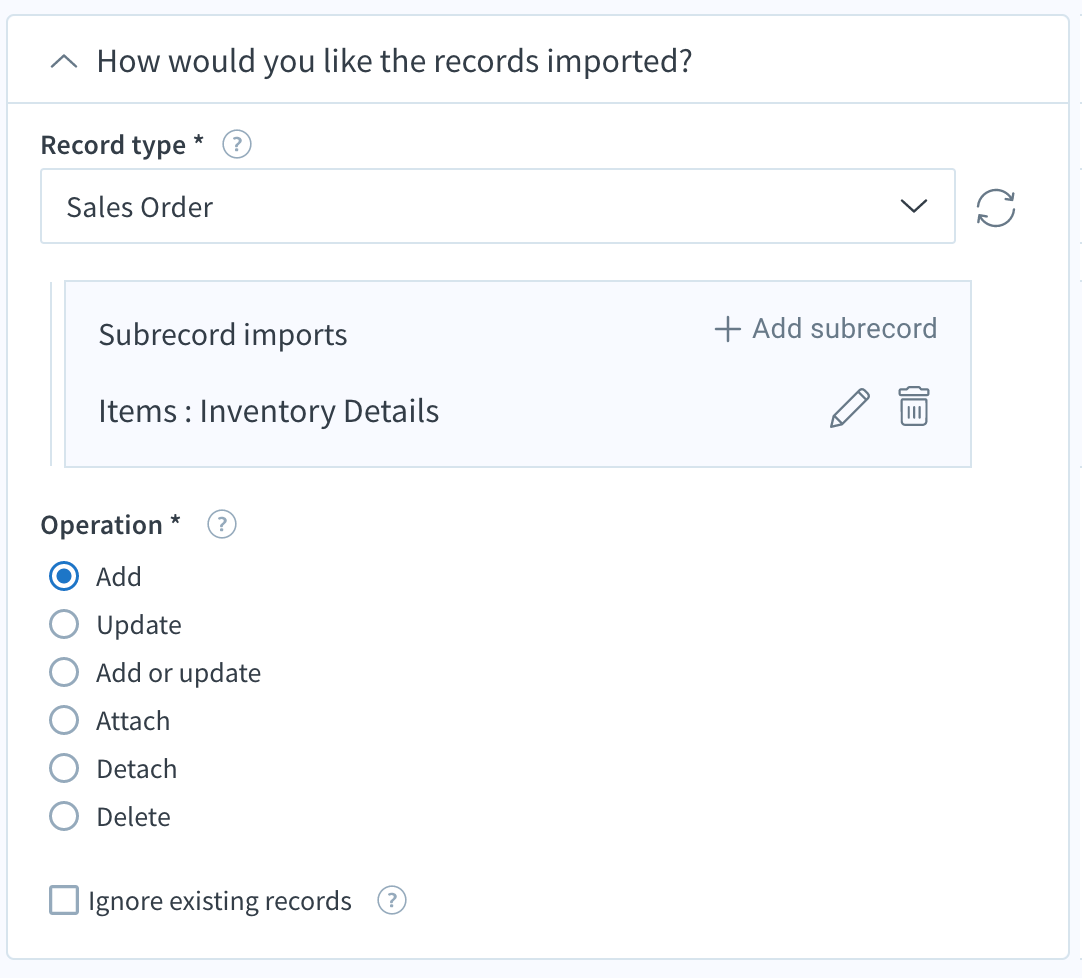
Task: Enable the Ignore existing records checkbox
Action: (64, 901)
